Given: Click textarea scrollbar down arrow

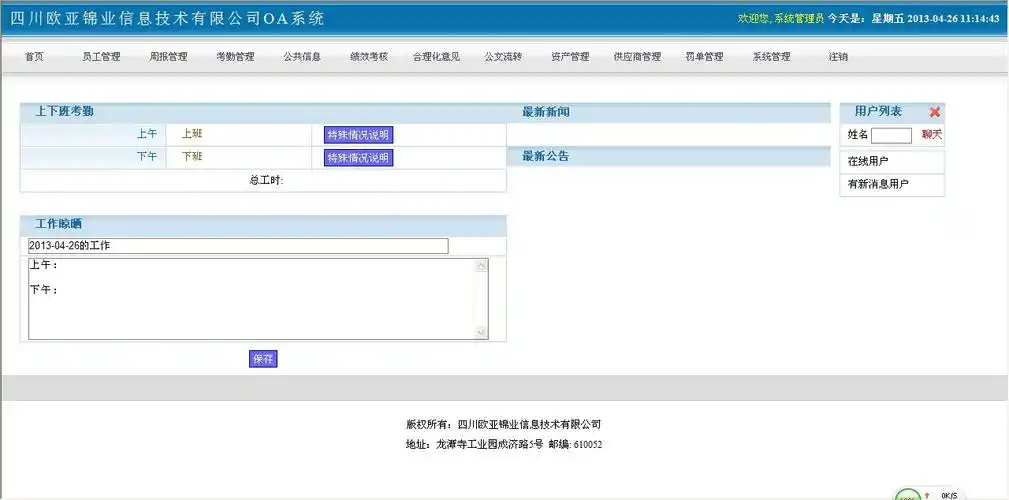Looking at the screenshot, I should [x=481, y=332].
